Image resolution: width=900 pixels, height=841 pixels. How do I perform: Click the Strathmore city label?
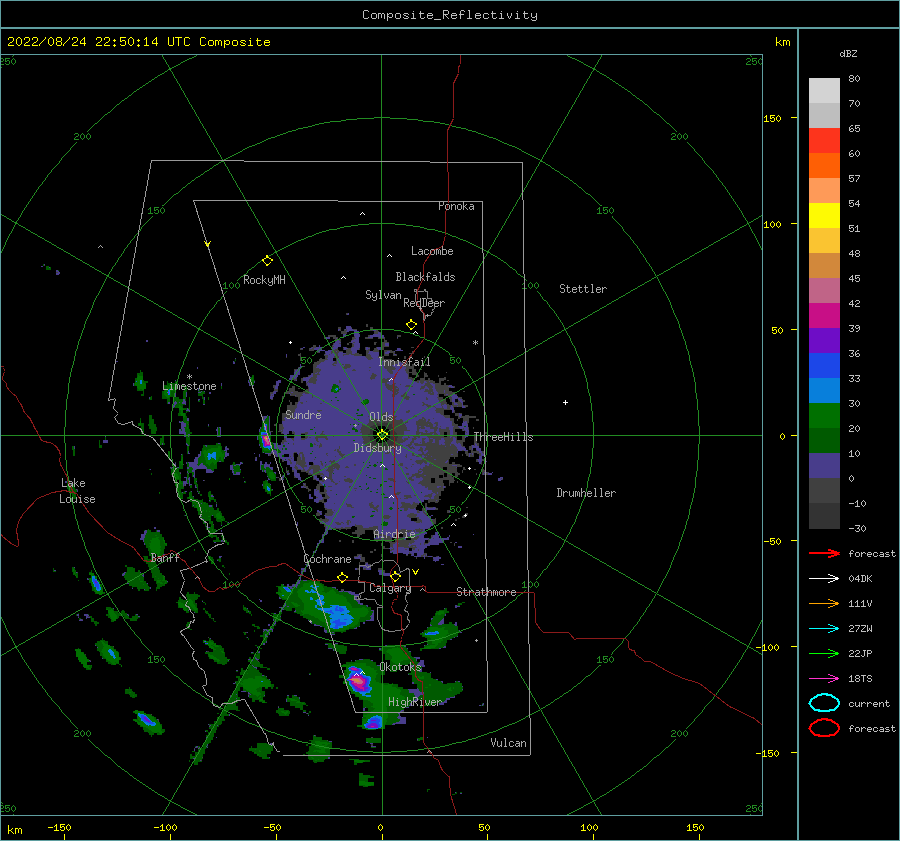(486, 592)
